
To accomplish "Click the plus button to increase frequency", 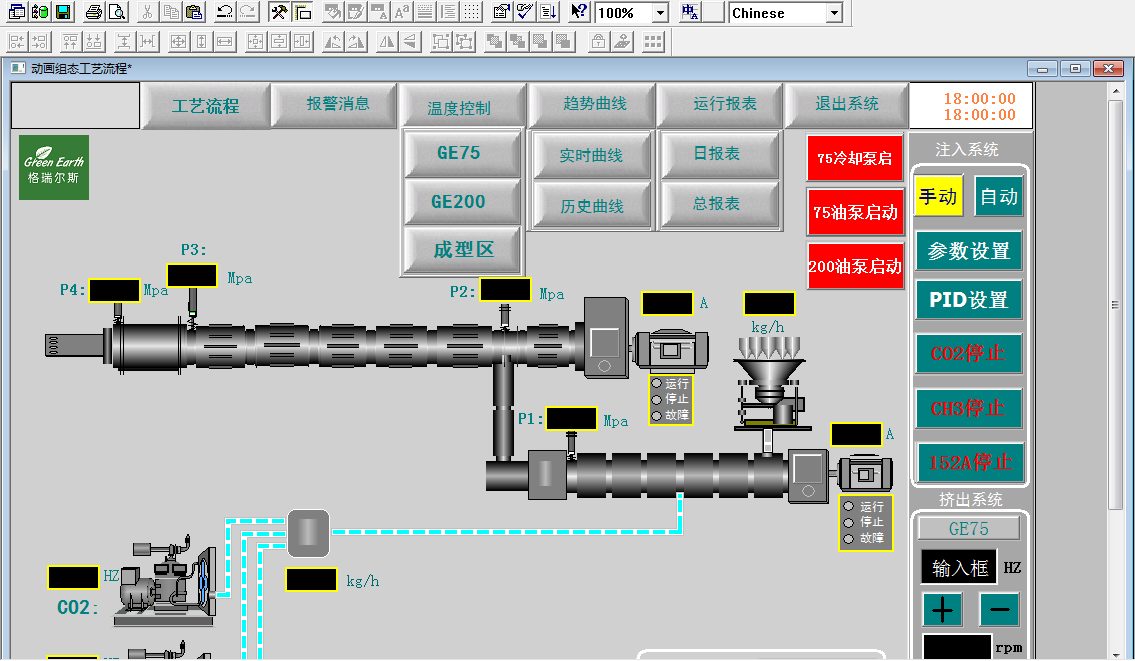I will tap(942, 609).
